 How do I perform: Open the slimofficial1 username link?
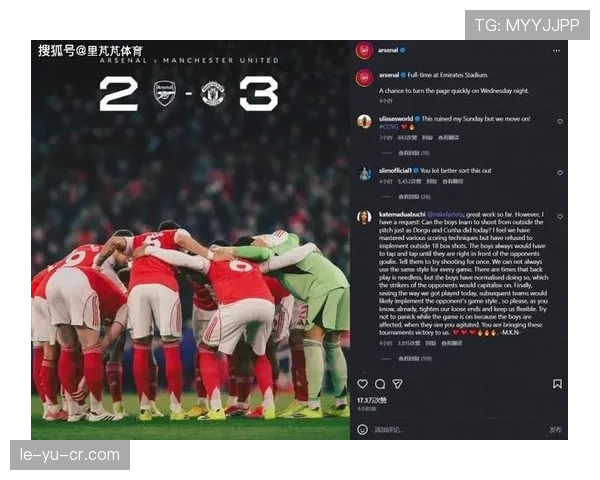click(395, 170)
